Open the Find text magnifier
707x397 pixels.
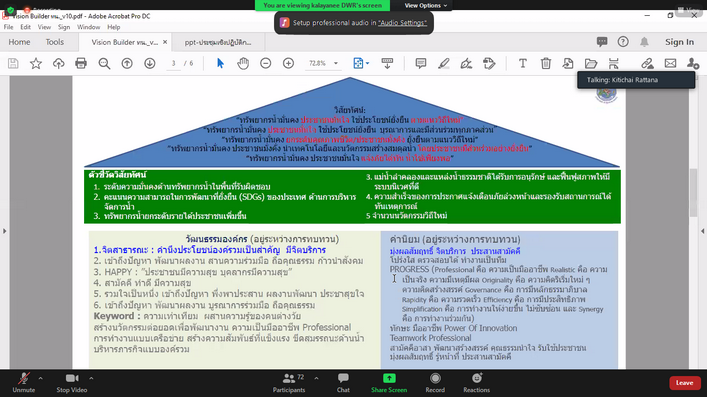[x=104, y=64]
